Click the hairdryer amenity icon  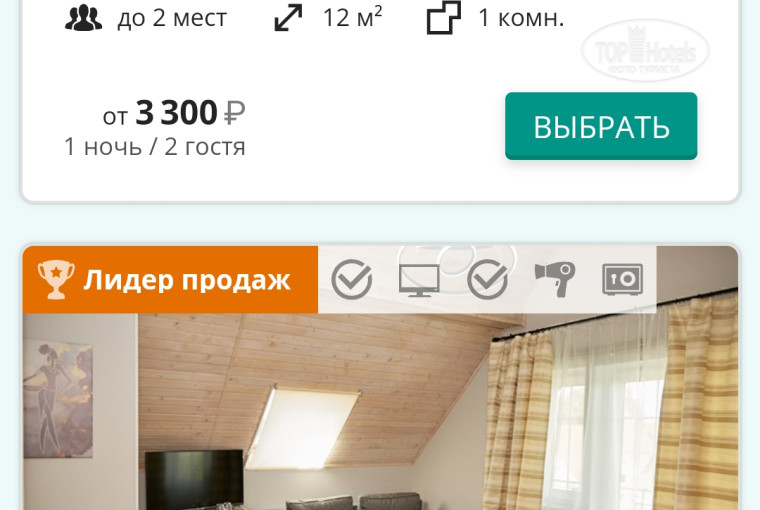coord(555,279)
